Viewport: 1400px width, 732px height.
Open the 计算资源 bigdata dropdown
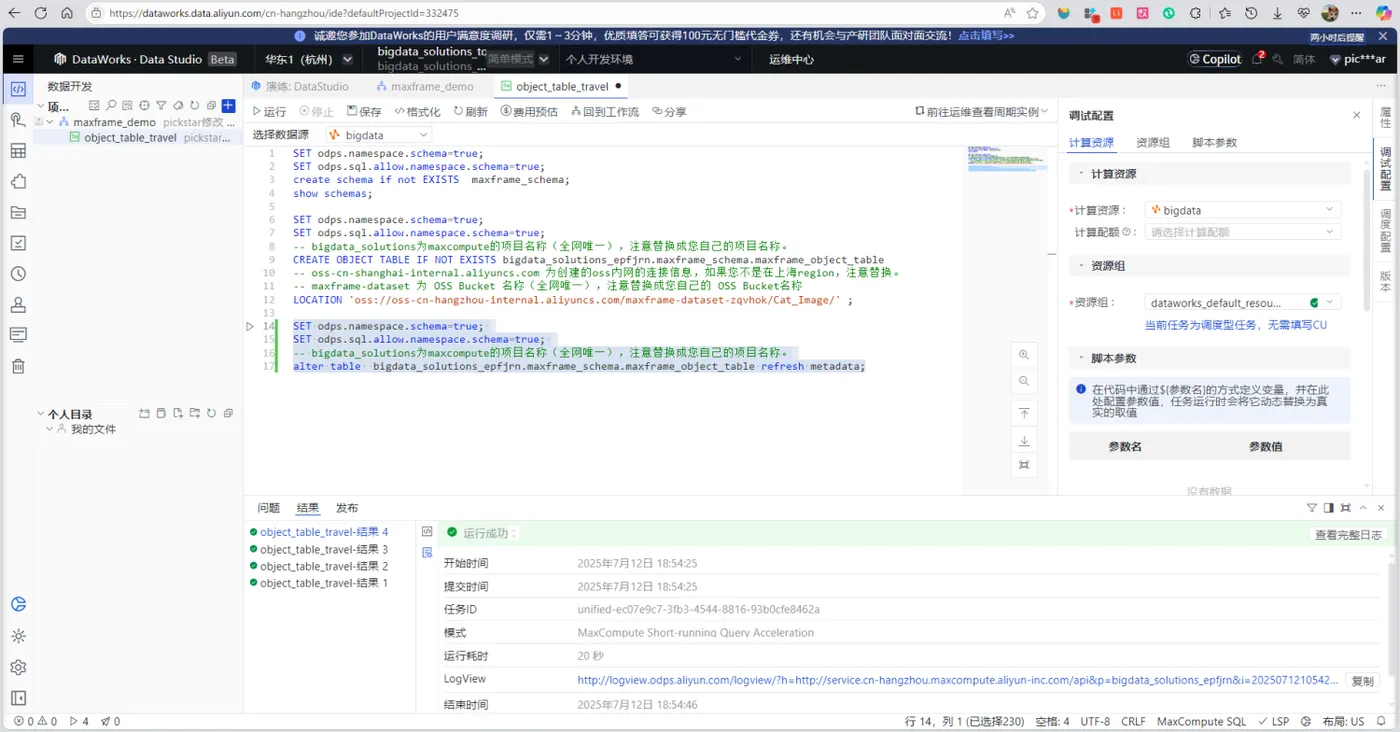click(1242, 210)
